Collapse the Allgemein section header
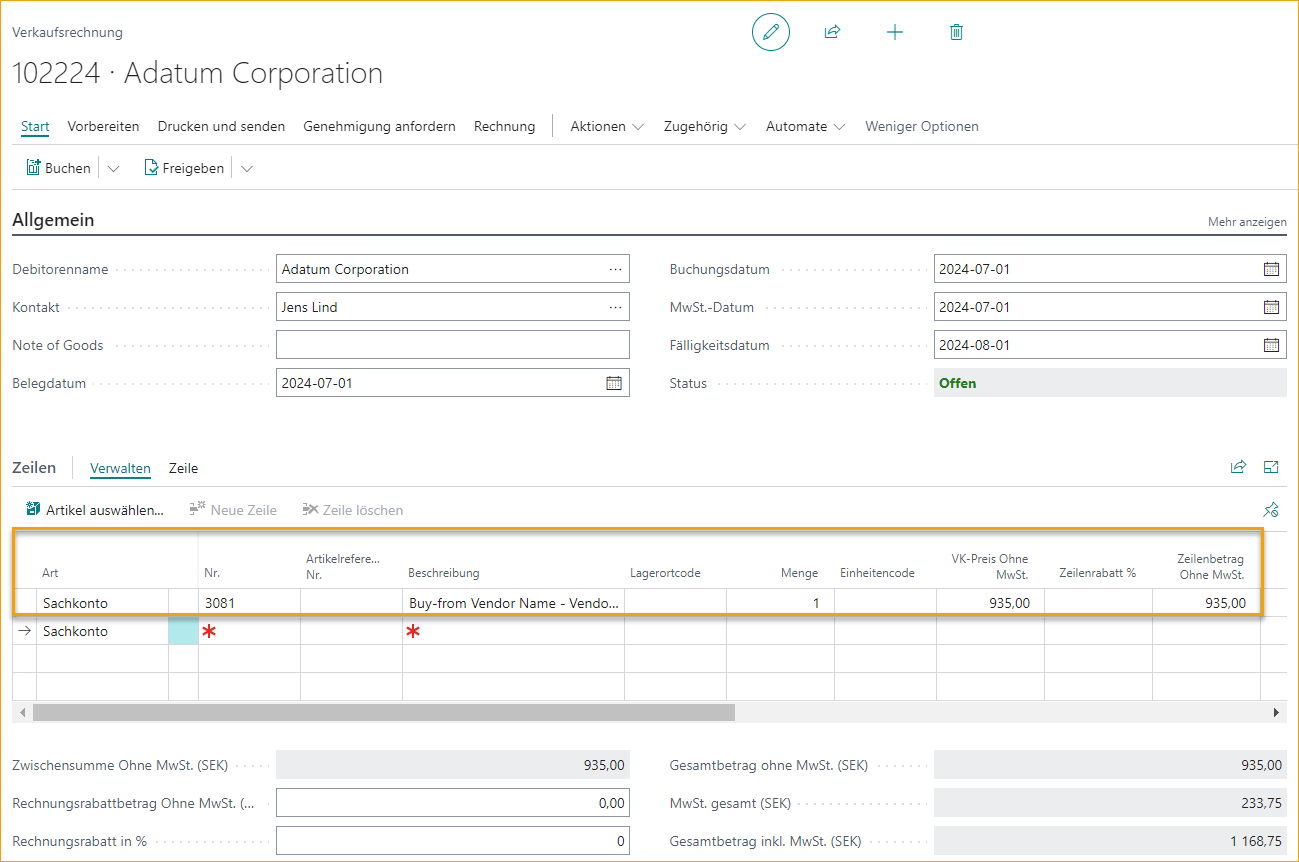Screen dimensions: 1299x862 click(x=53, y=220)
